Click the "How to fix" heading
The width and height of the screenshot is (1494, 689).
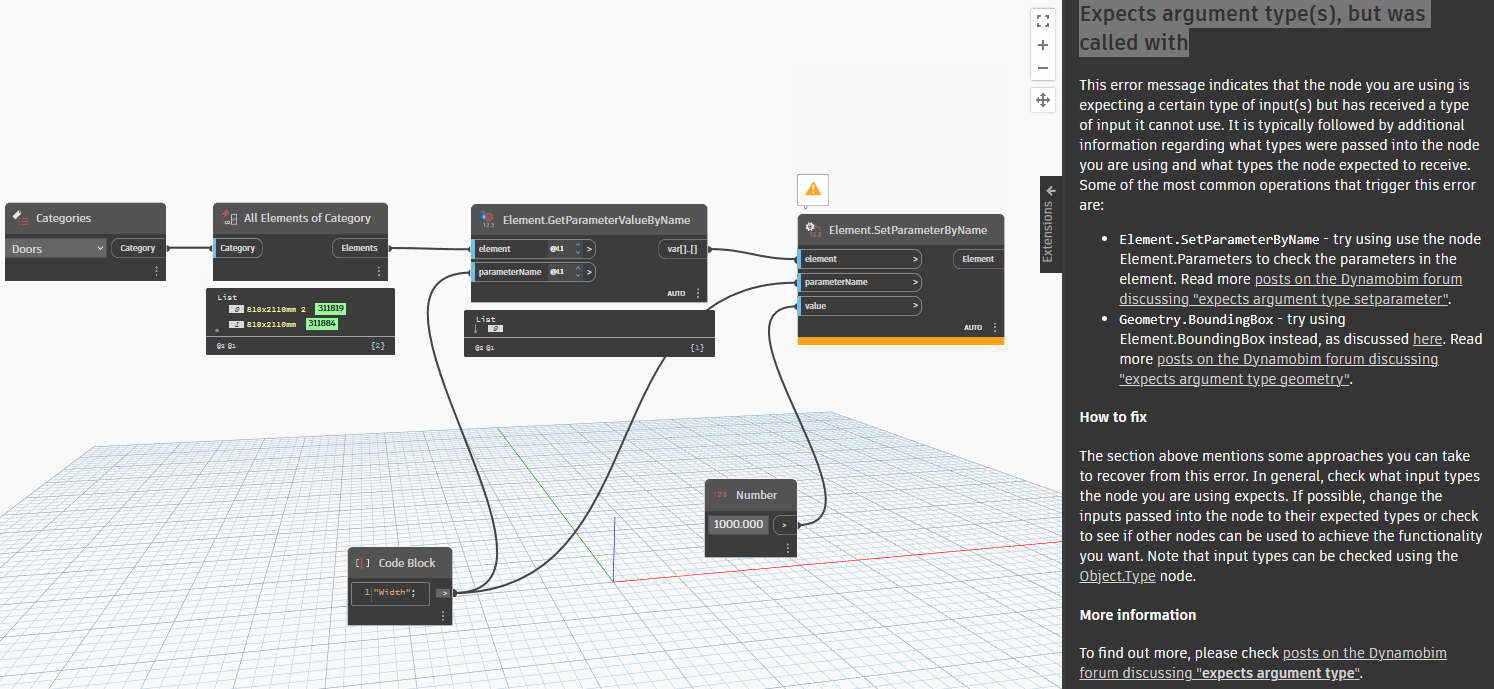1113,417
